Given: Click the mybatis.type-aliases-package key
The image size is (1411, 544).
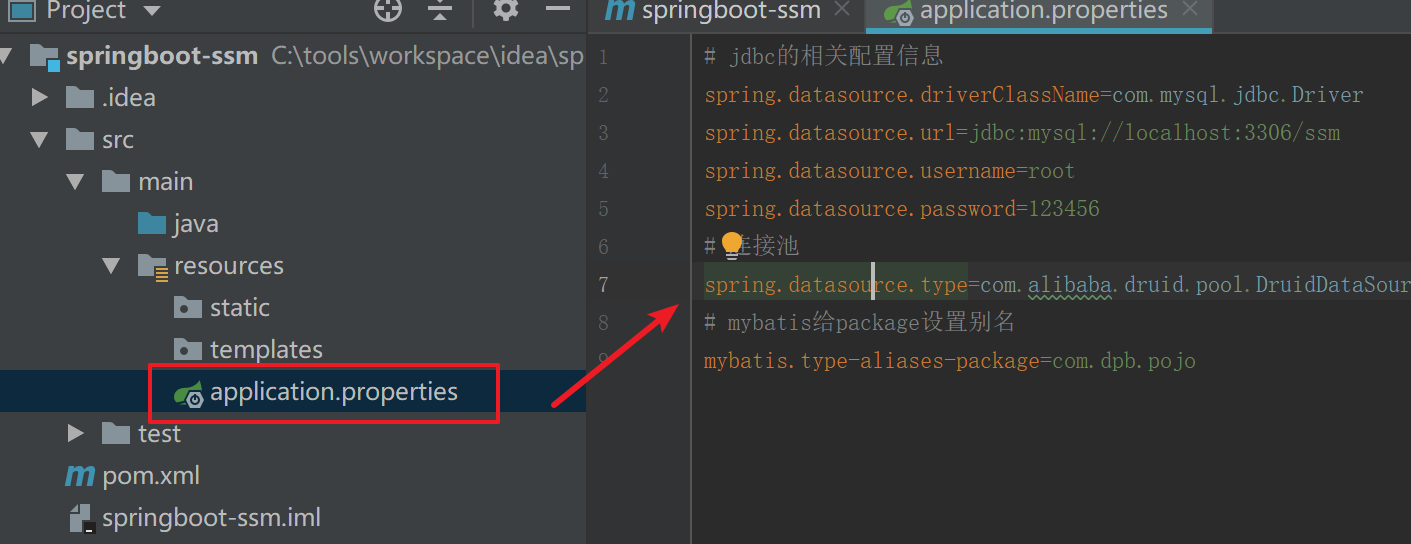Looking at the screenshot, I should [x=872, y=361].
